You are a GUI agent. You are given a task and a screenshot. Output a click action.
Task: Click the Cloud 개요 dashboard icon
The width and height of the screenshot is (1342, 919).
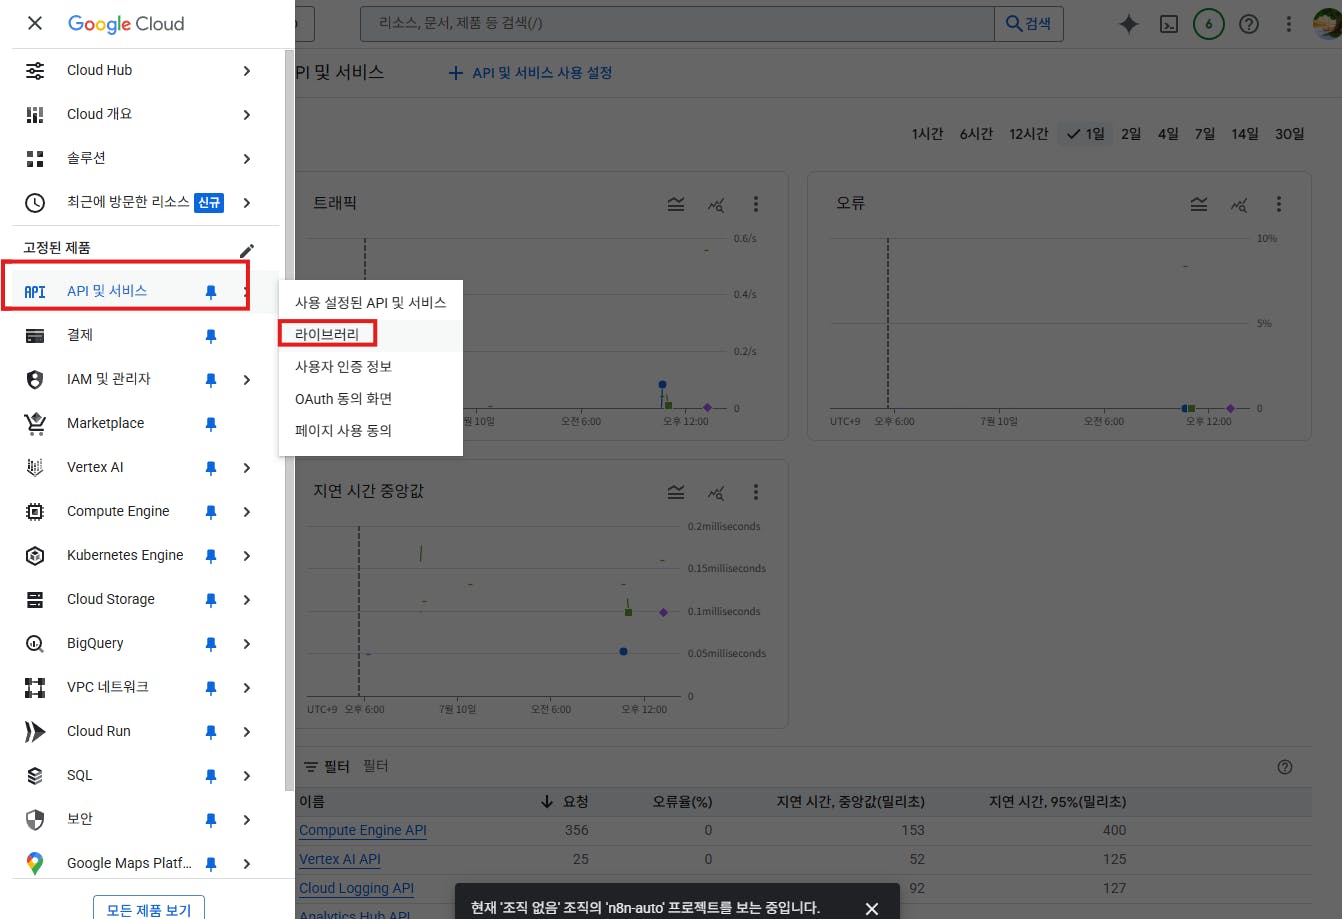point(35,115)
